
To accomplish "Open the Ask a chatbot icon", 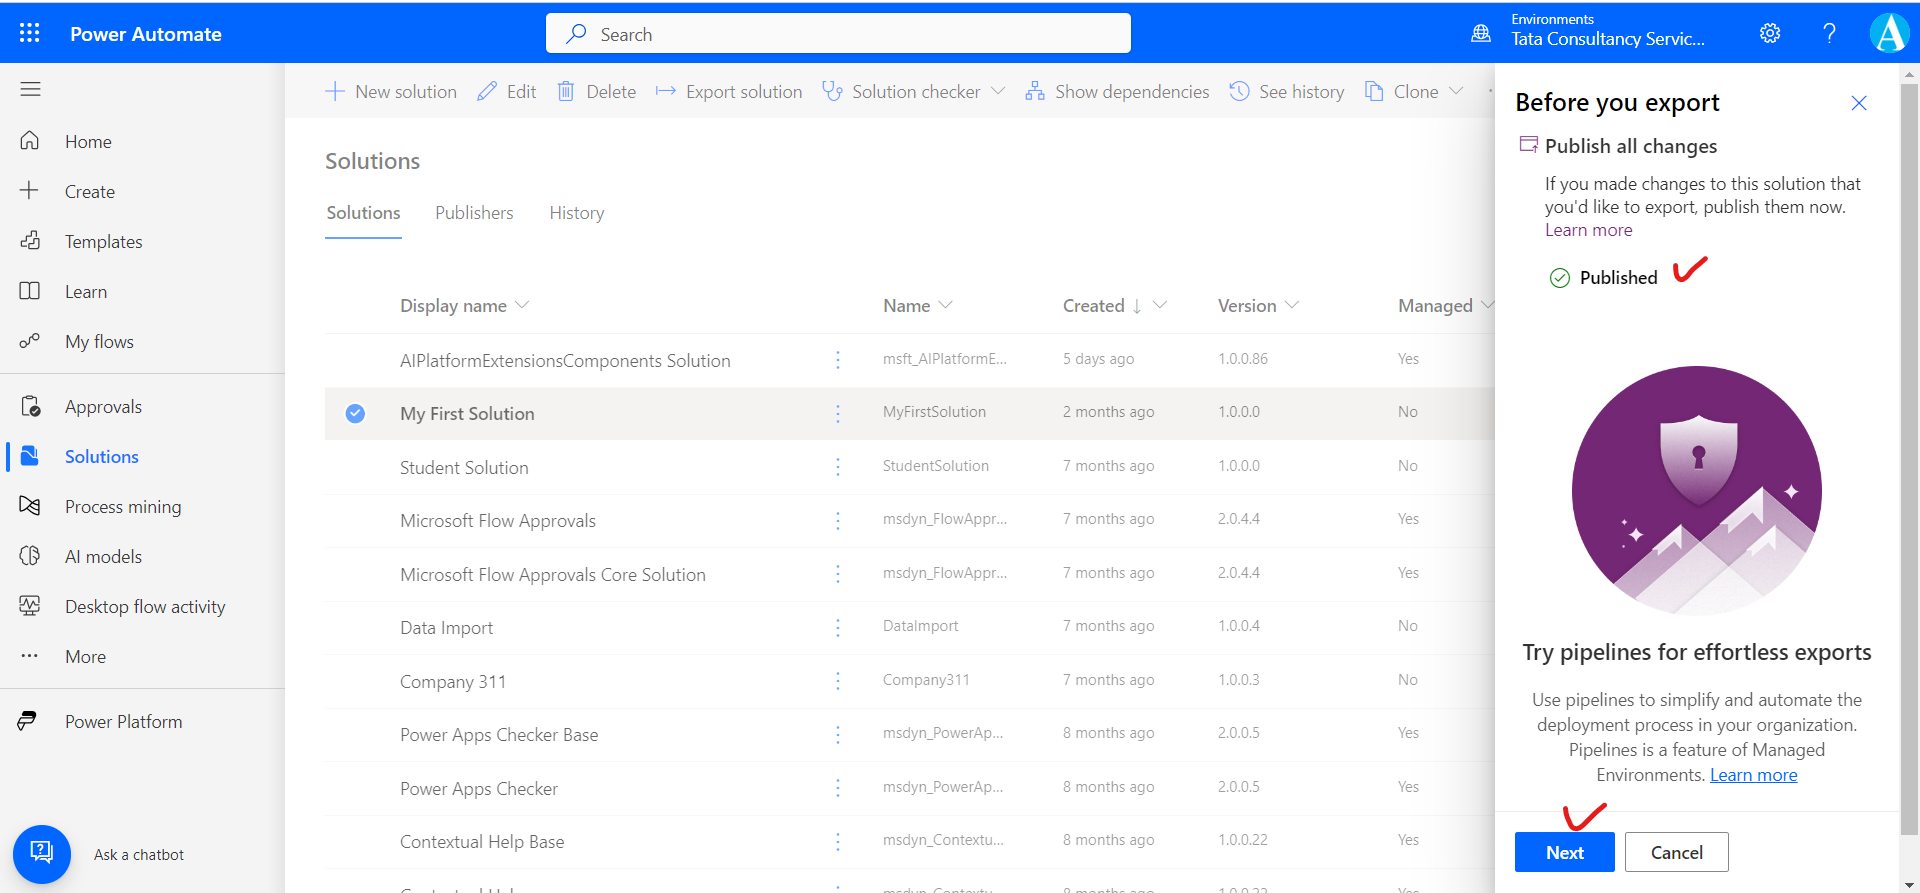I will [41, 853].
